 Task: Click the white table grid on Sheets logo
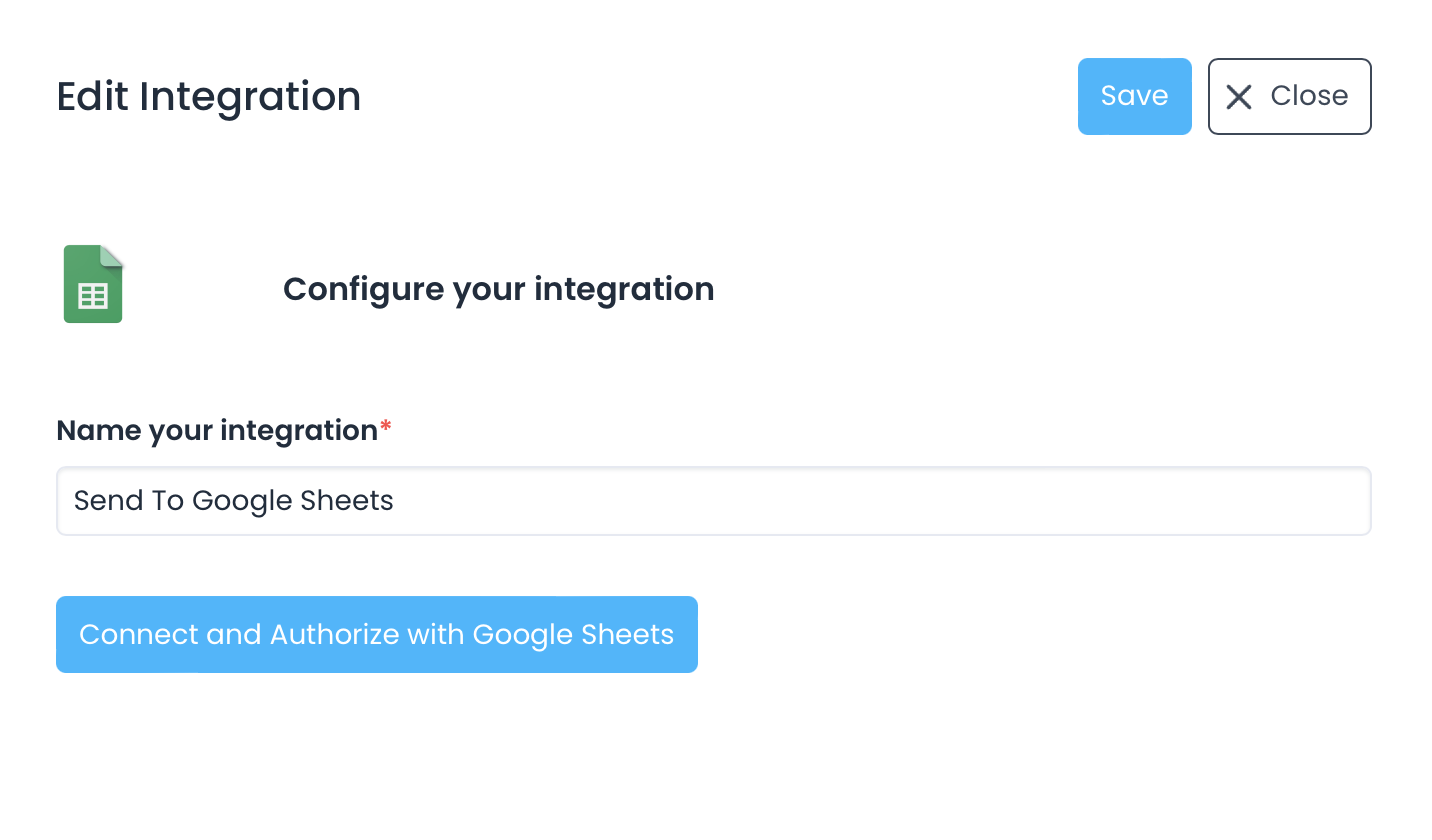(93, 296)
